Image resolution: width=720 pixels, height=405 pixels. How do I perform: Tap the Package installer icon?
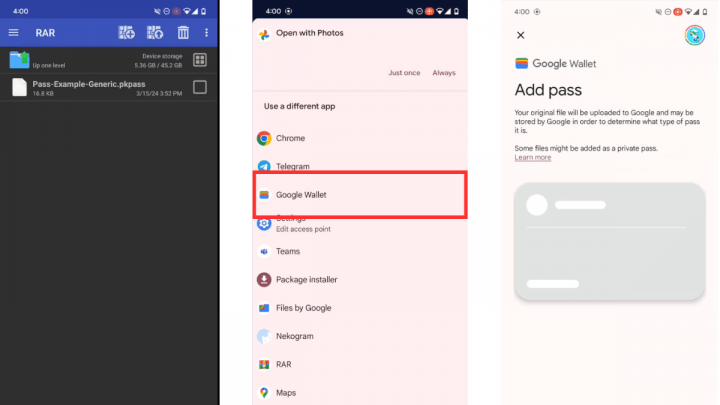click(x=264, y=279)
